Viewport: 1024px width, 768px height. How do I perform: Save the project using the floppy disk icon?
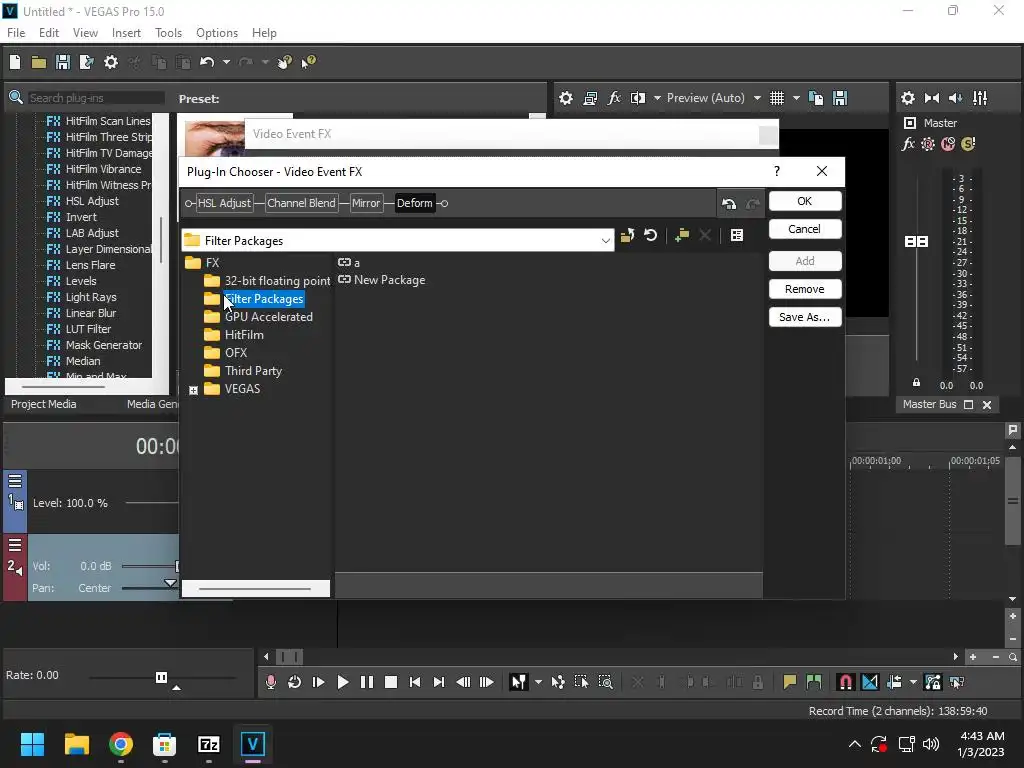coord(63,62)
